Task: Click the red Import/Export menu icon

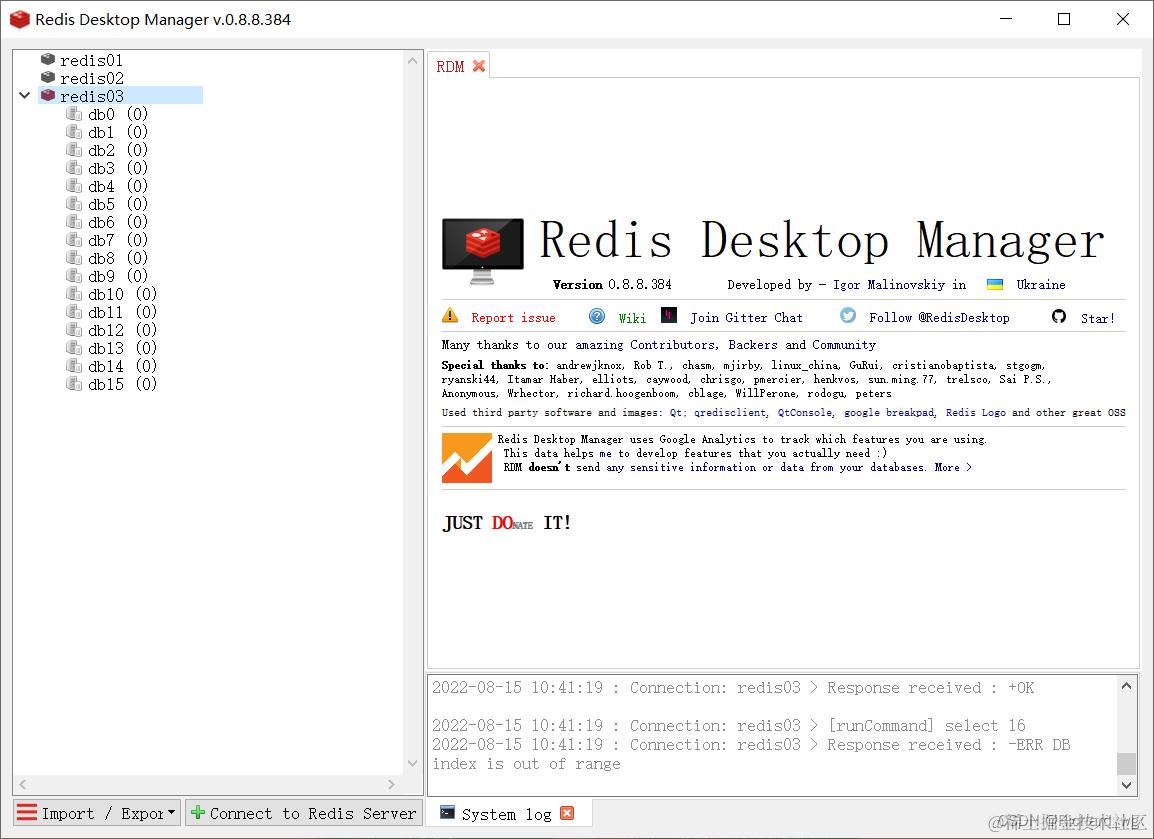Action: [26, 813]
